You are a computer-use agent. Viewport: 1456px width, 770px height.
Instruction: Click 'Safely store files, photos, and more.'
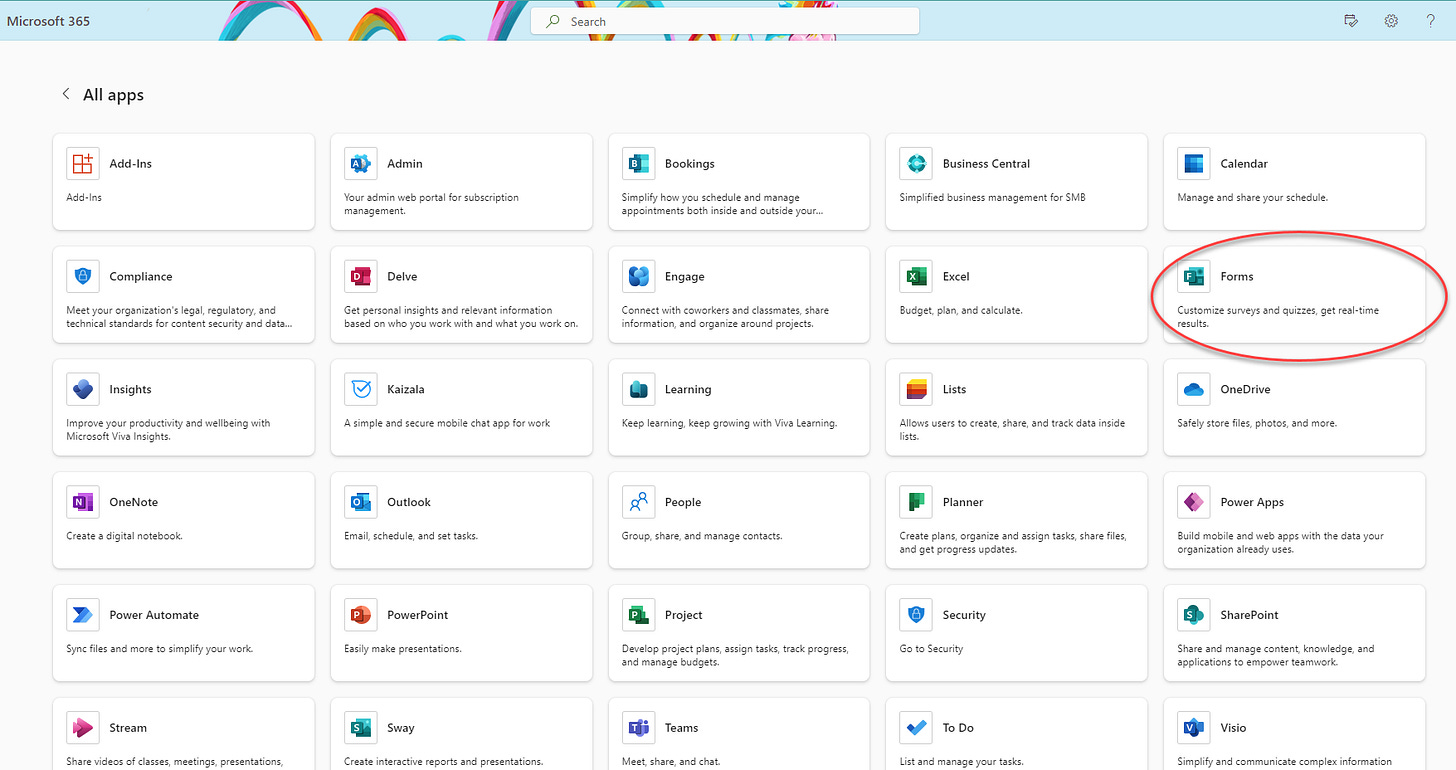[x=1256, y=423]
